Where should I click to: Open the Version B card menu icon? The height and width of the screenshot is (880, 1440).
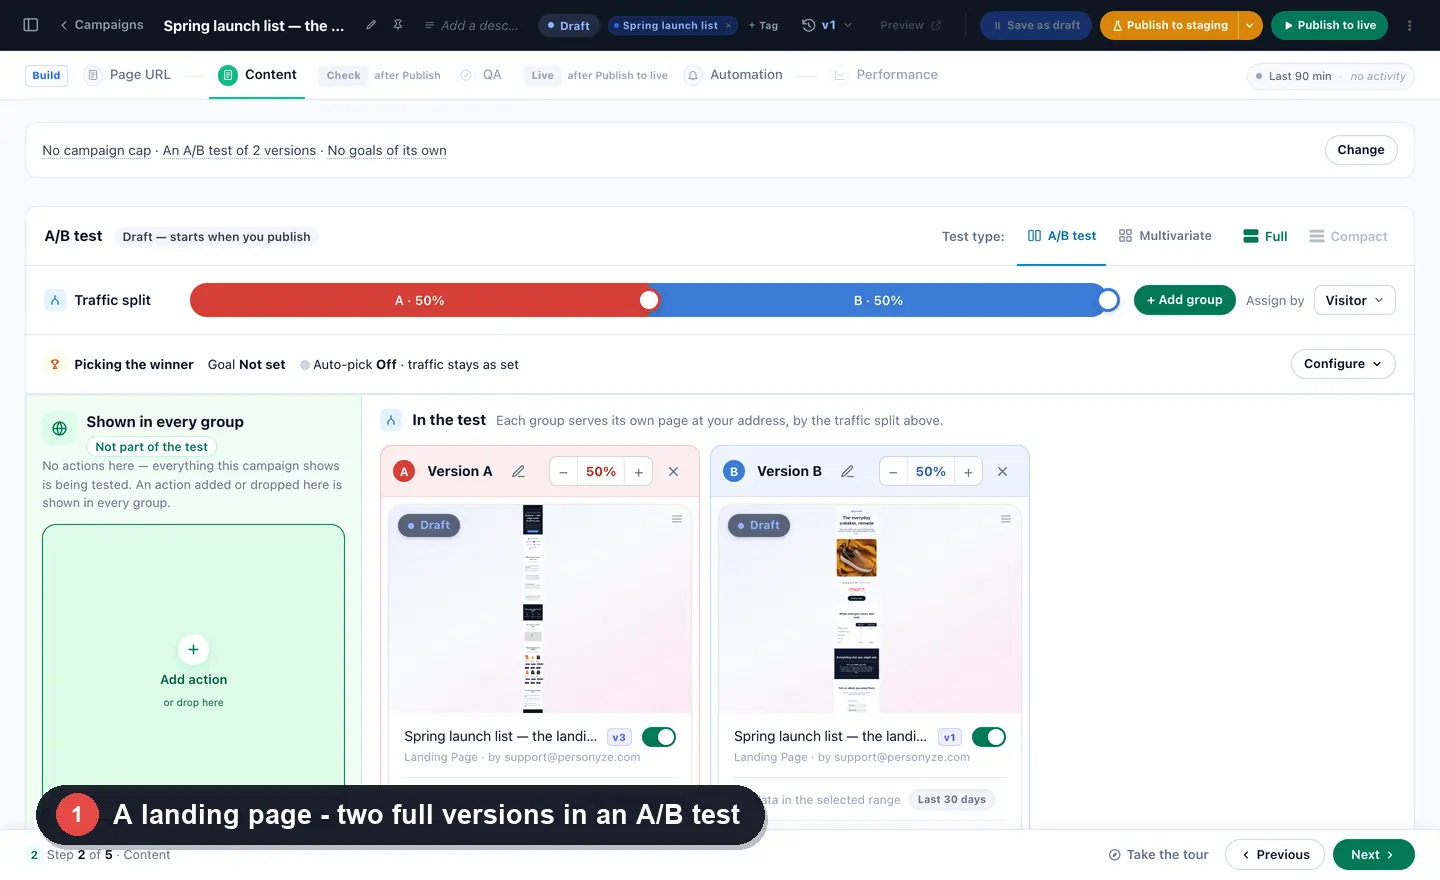tap(1006, 519)
